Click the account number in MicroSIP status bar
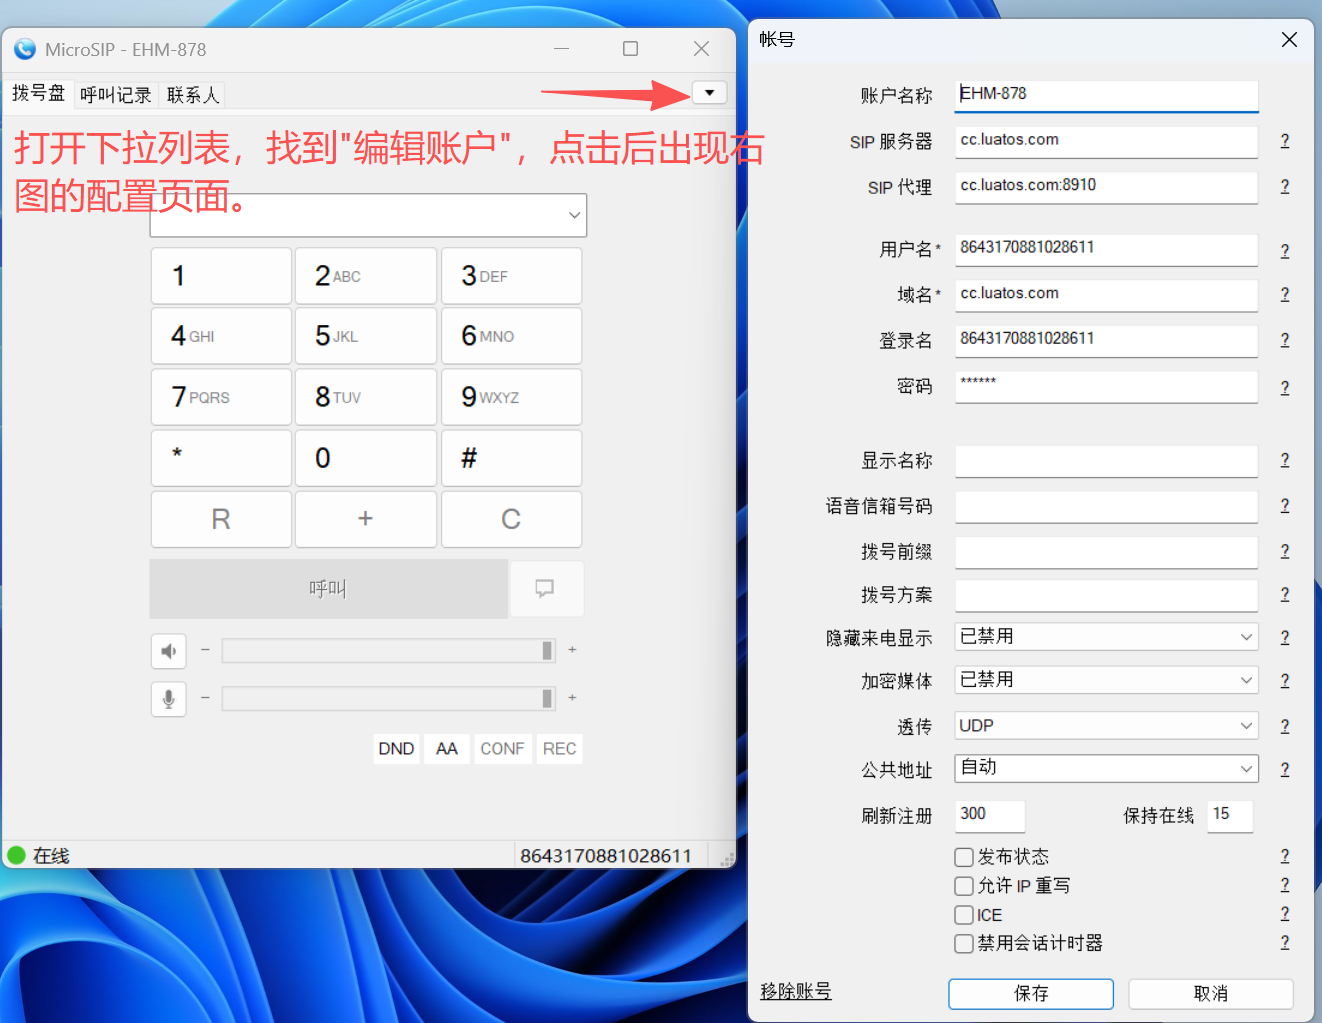This screenshot has width=1322, height=1023. (x=606, y=856)
